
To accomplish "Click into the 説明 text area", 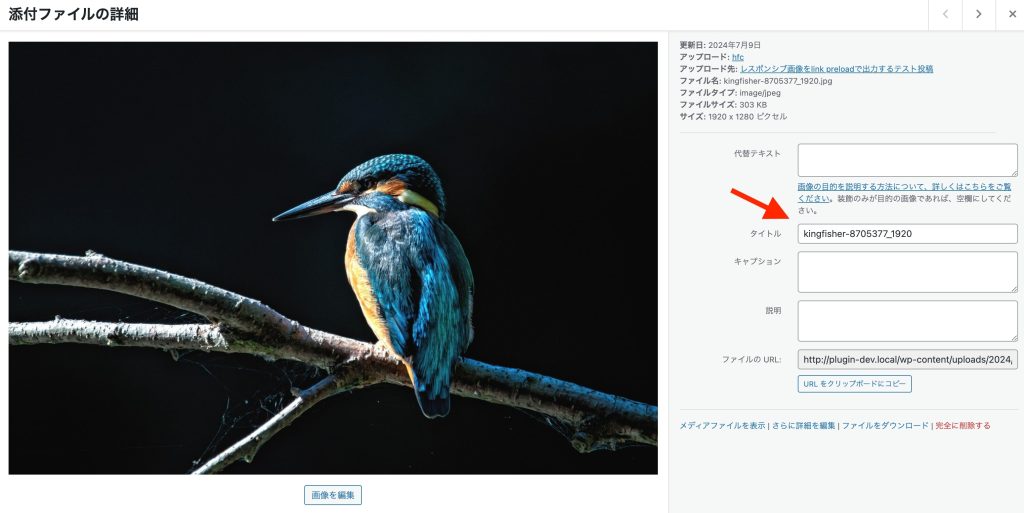I will 907,321.
